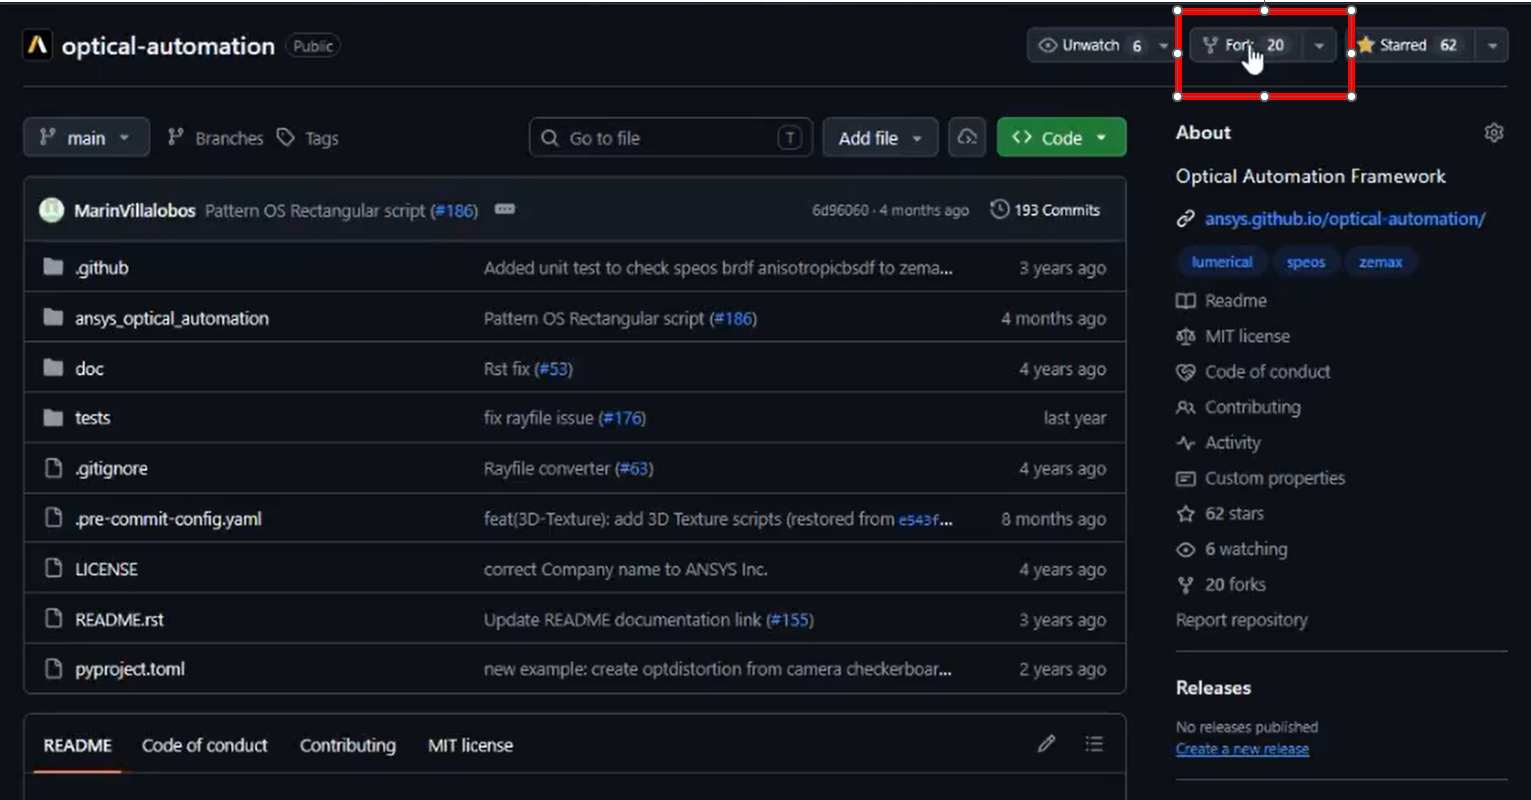View the 6 watching link
Screen dimensions: 1531x800
click(x=1232, y=549)
